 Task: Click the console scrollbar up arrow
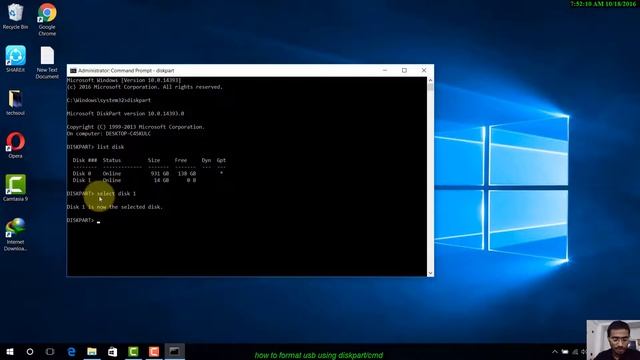click(x=430, y=80)
